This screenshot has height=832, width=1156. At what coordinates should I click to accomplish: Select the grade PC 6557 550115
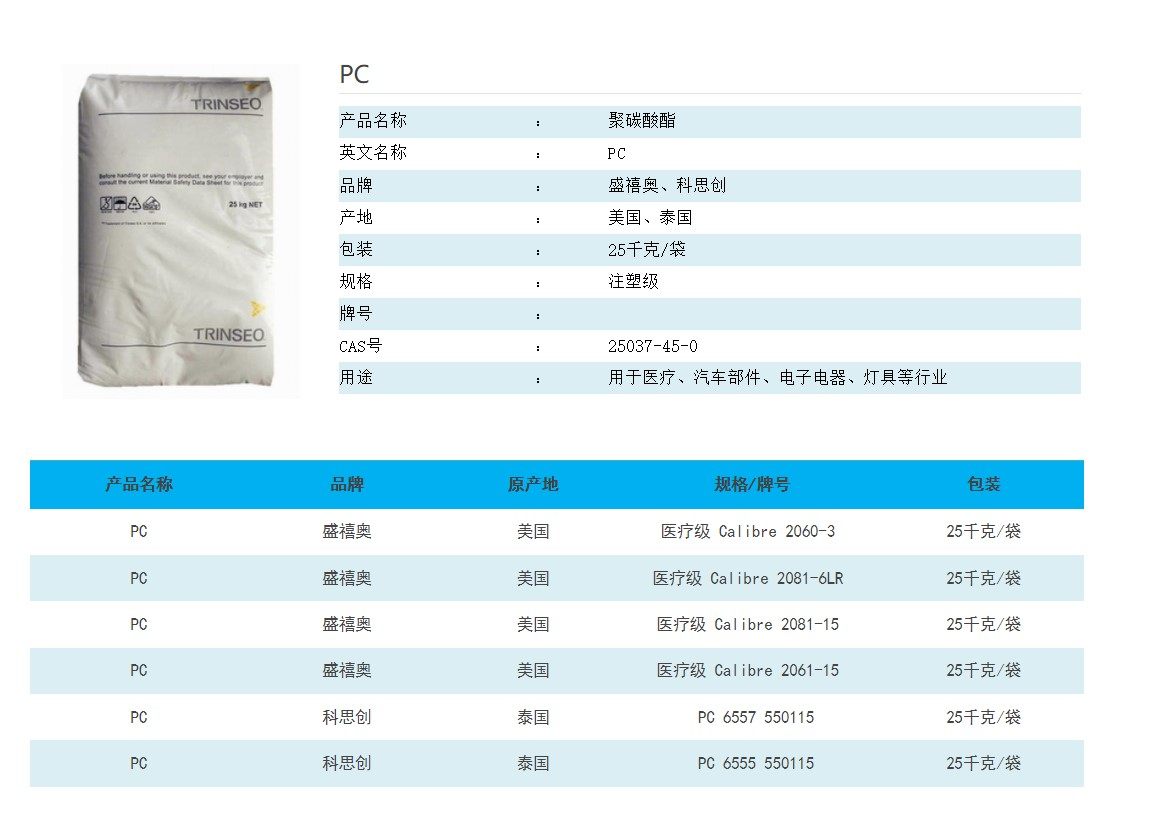756,717
